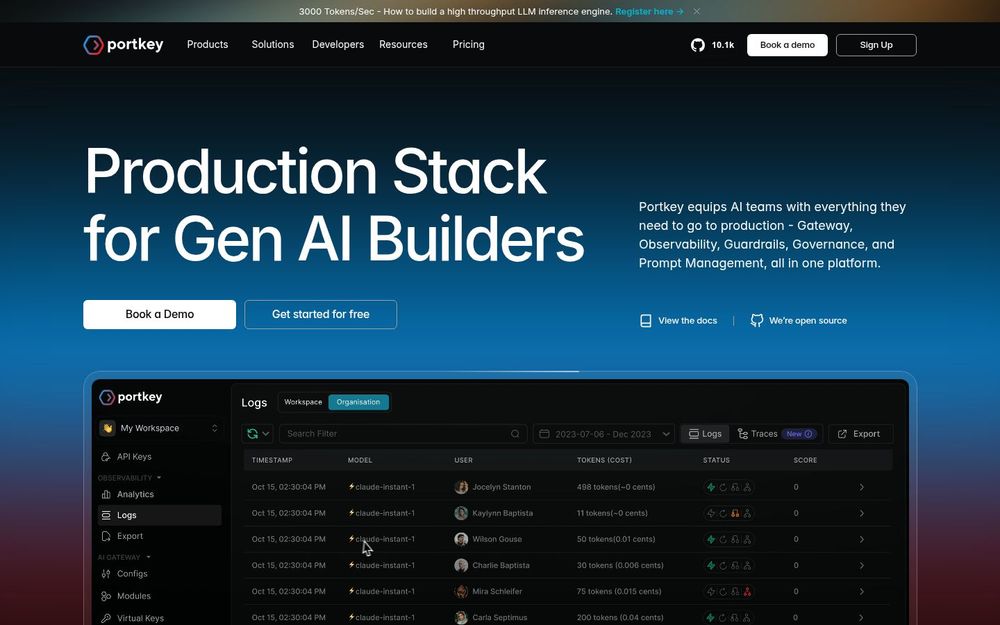This screenshot has height=625, width=1000.
Task: Expand Mira Schleifer's log row chevron
Action: [x=862, y=592]
